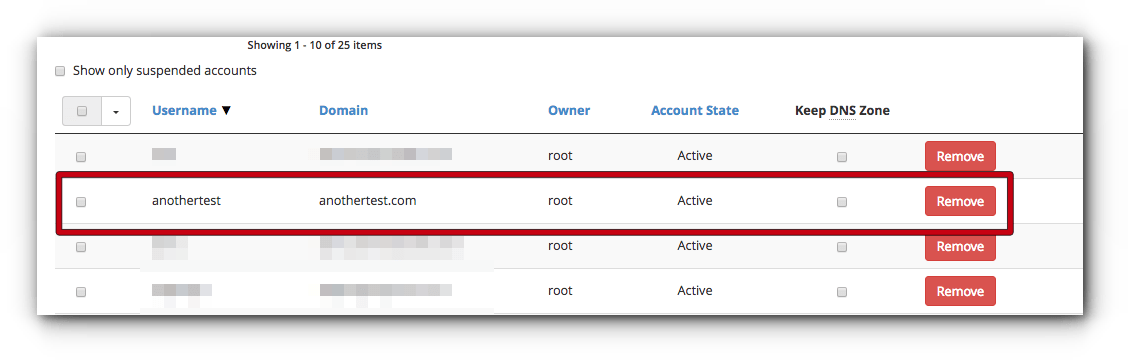Select the third account row checkbox

(81, 247)
